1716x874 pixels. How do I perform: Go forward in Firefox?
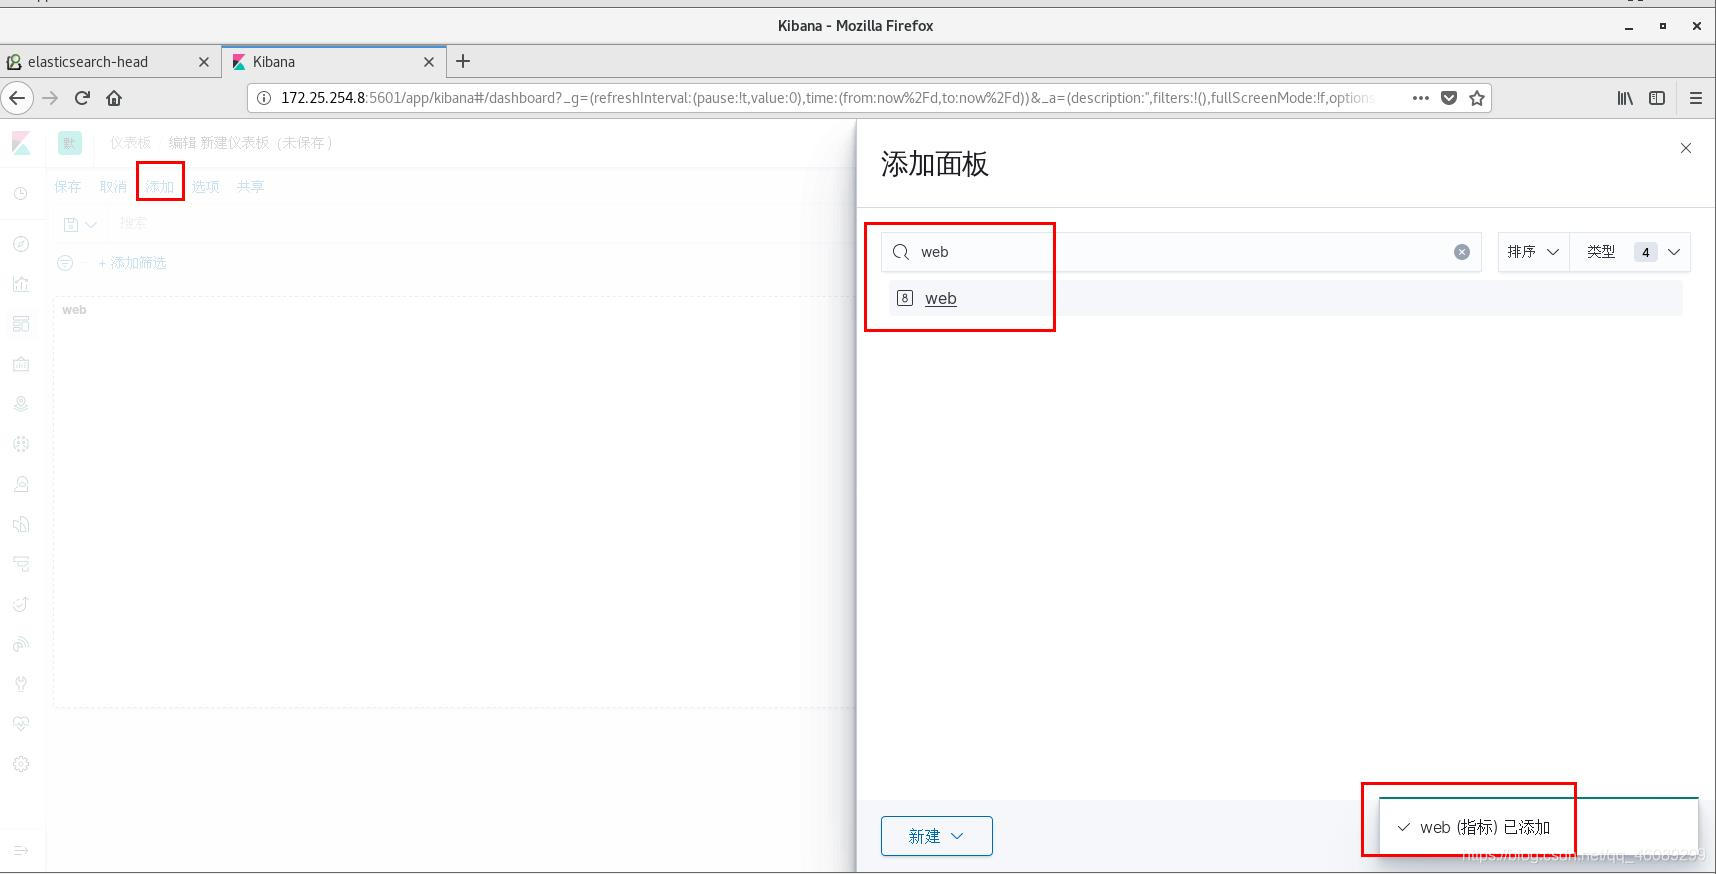[x=50, y=98]
